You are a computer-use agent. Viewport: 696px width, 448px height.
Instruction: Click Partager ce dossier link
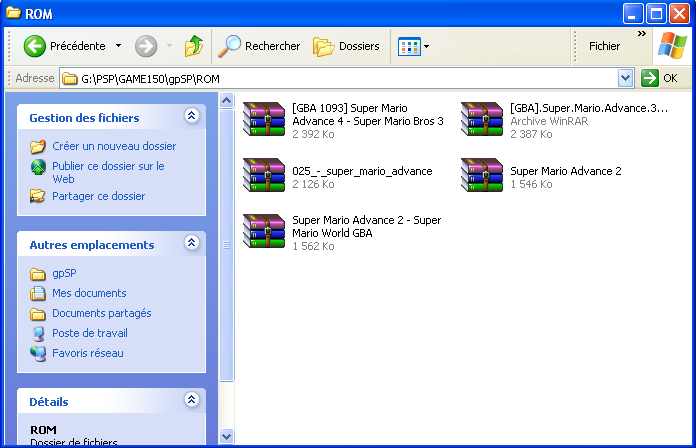99,196
